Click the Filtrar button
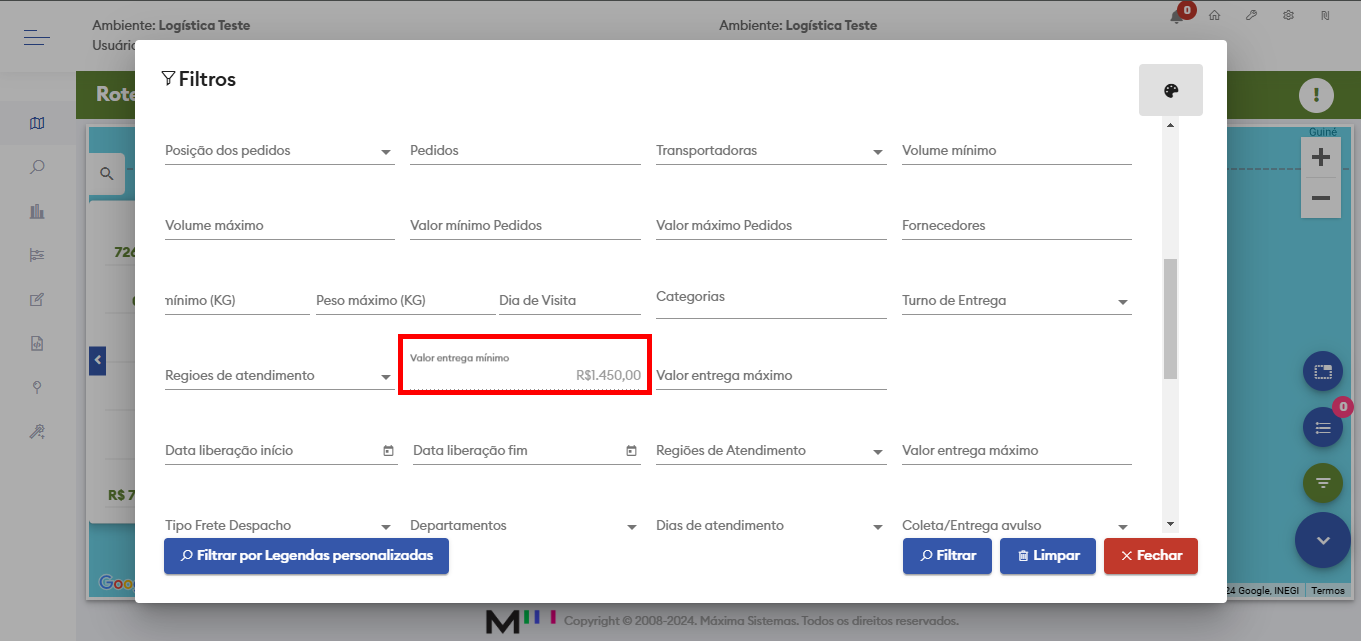The width and height of the screenshot is (1361, 641). pyautogui.click(x=947, y=556)
